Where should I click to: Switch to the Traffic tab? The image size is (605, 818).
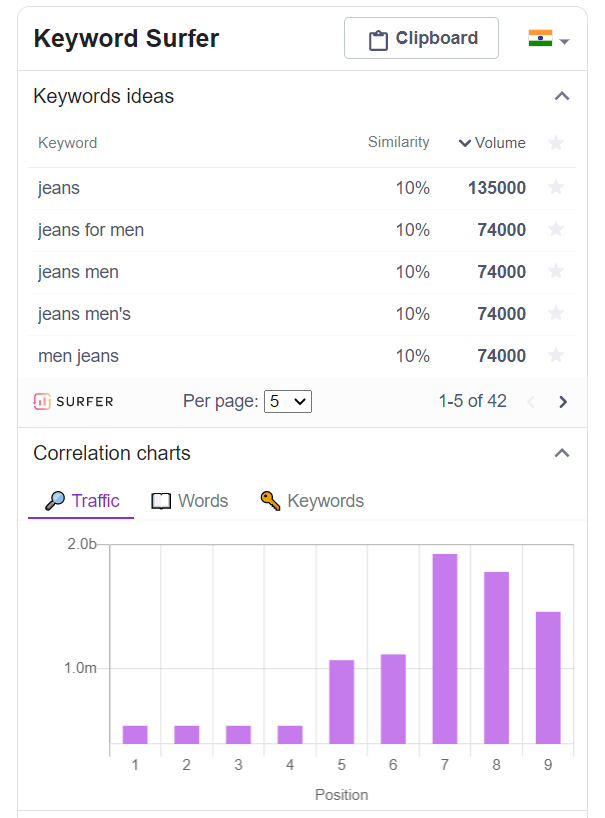pyautogui.click(x=82, y=501)
